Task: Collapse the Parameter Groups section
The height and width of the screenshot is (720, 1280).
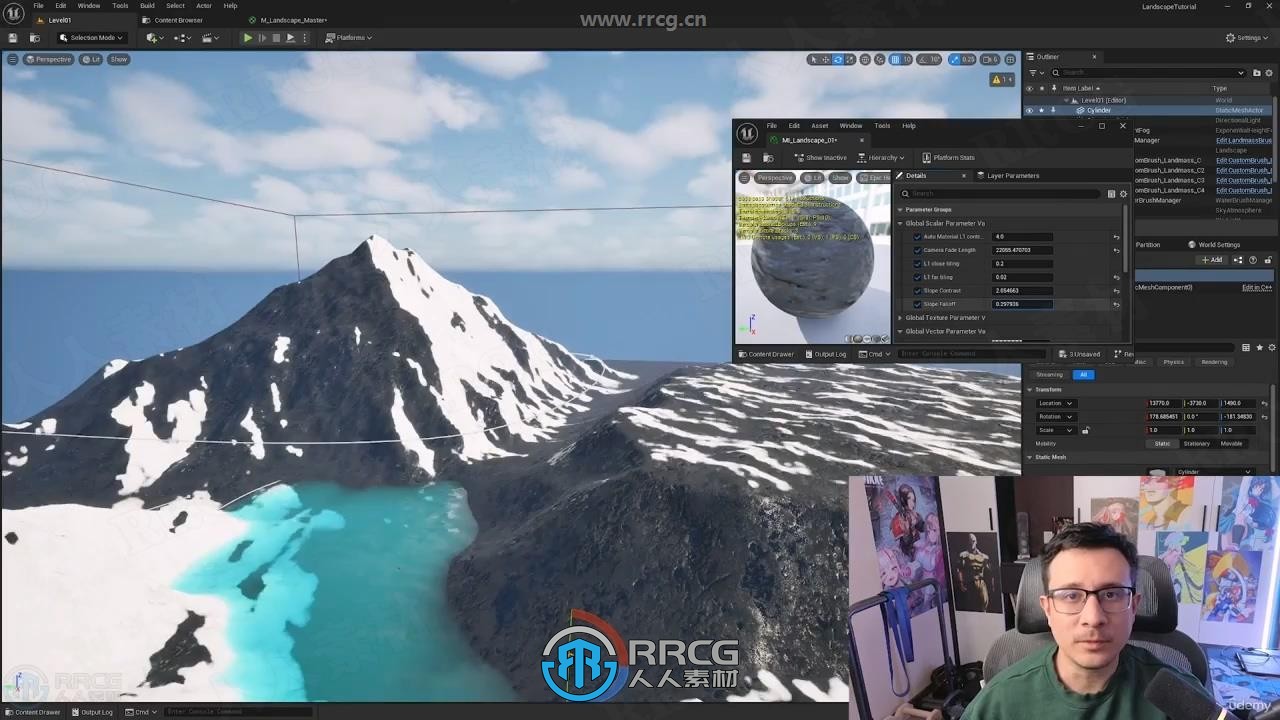Action: point(899,210)
